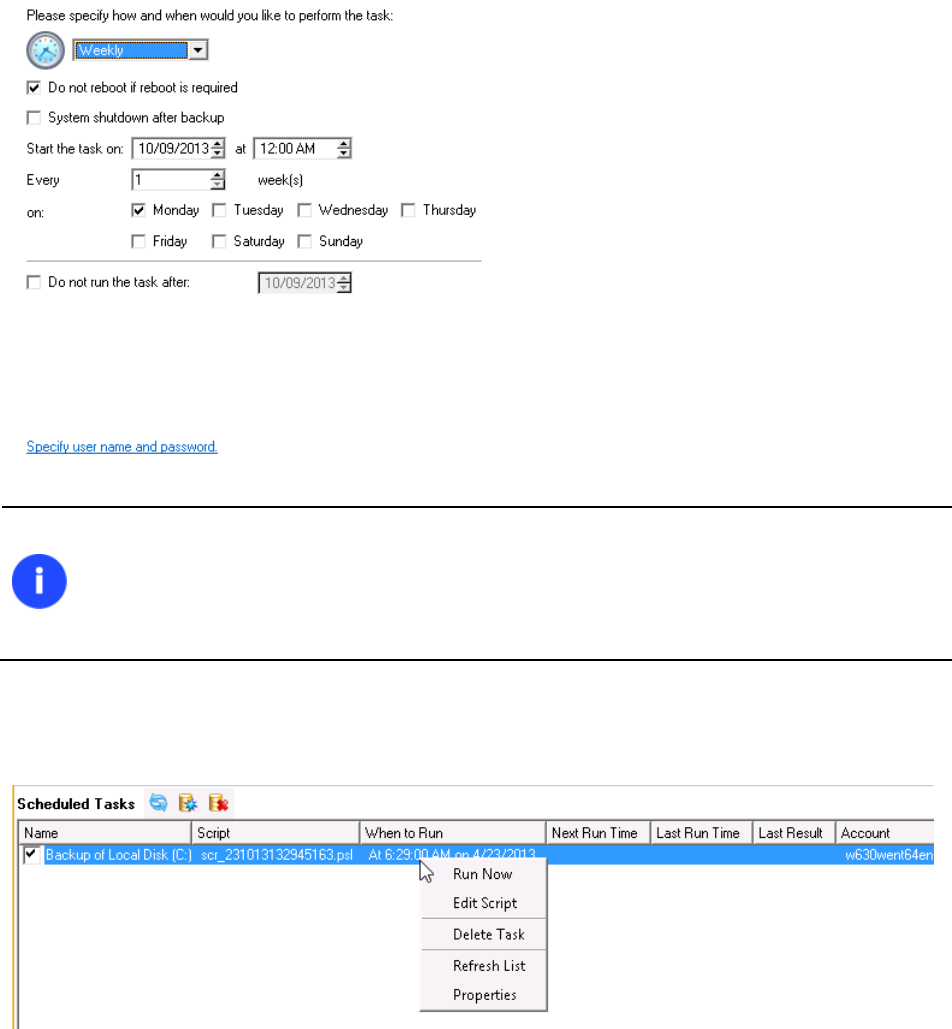Click the refresh list icon beside Scheduled Tasks

click(x=158, y=803)
